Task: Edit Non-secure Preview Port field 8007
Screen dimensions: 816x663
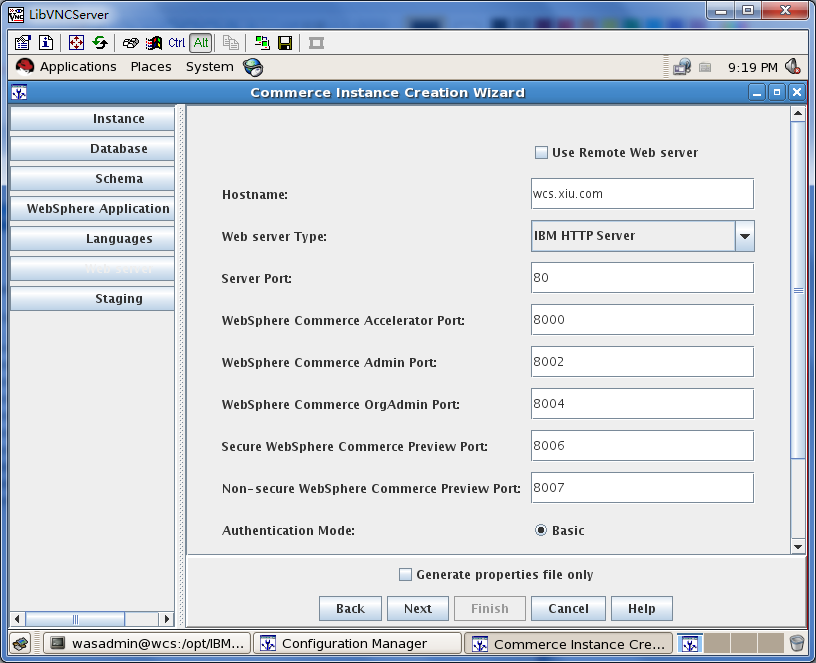Action: [642, 488]
